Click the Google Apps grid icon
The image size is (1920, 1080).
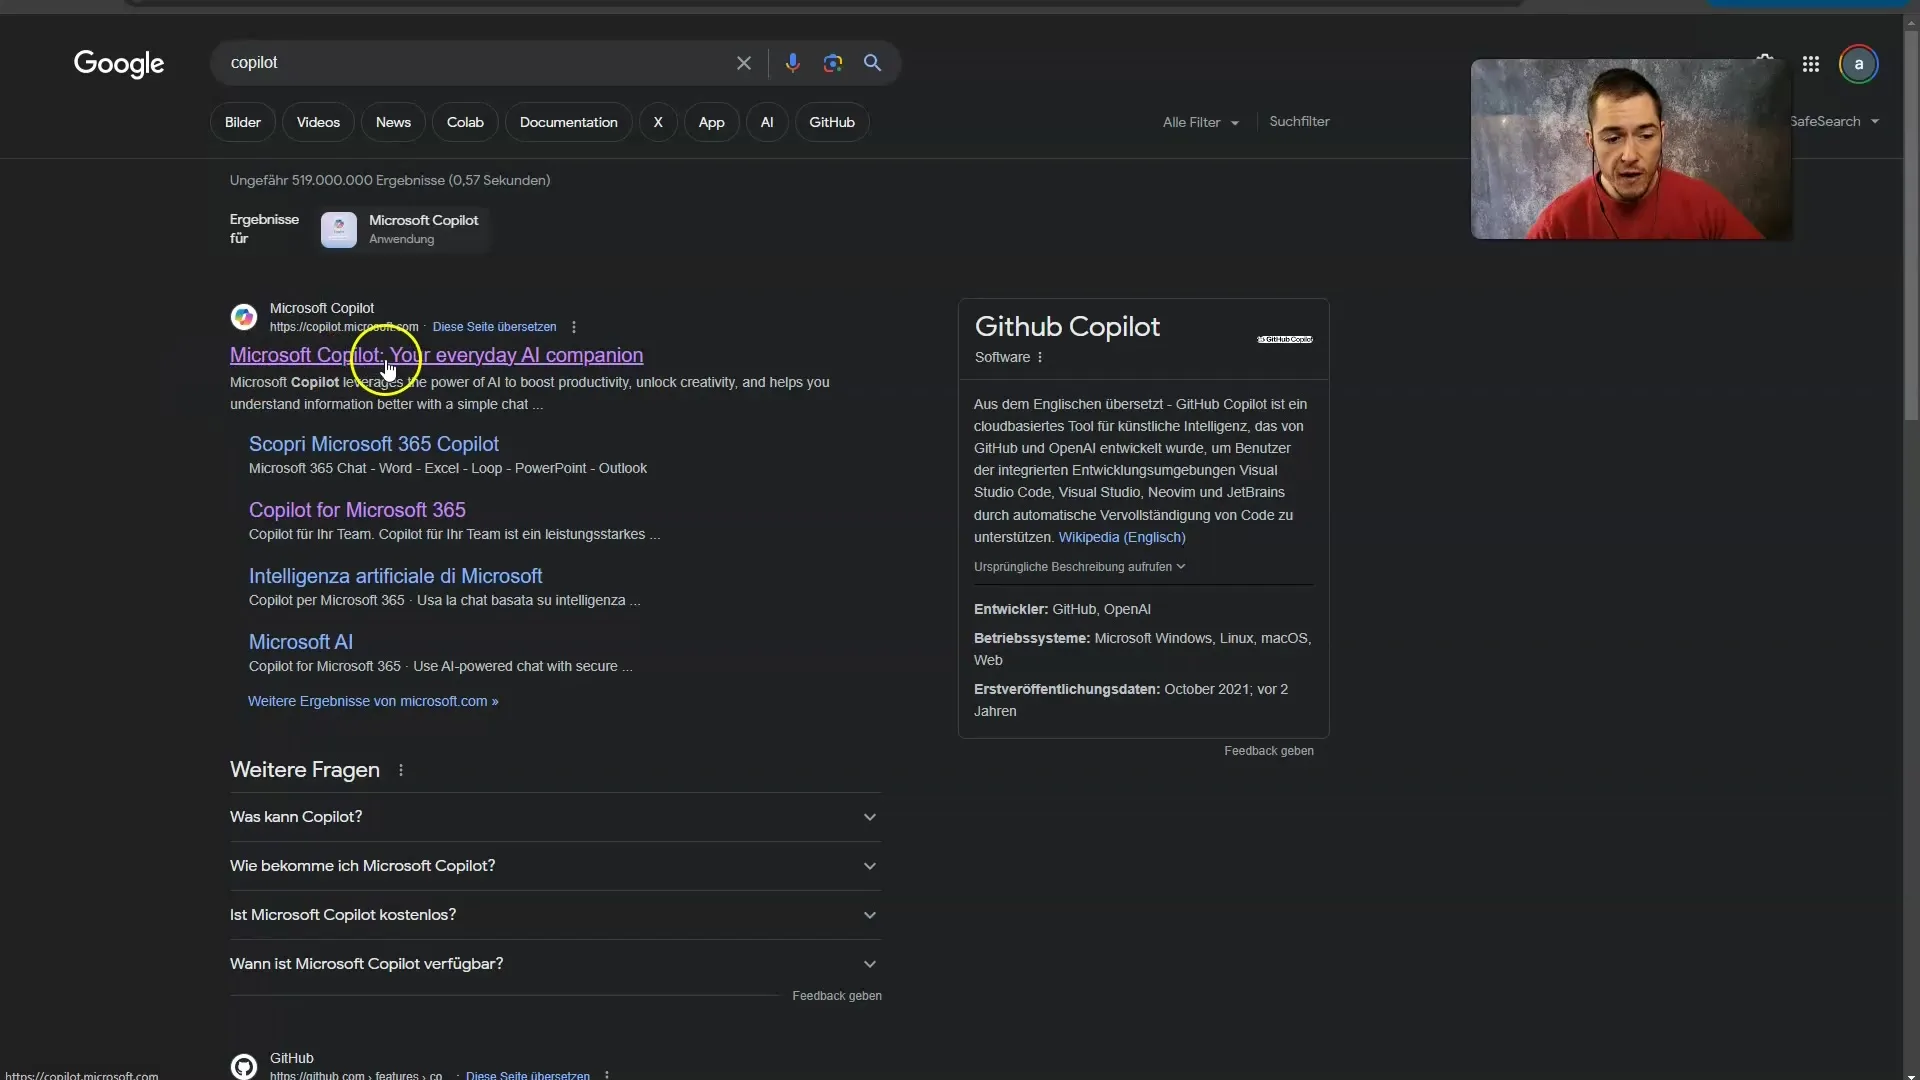click(x=1811, y=62)
